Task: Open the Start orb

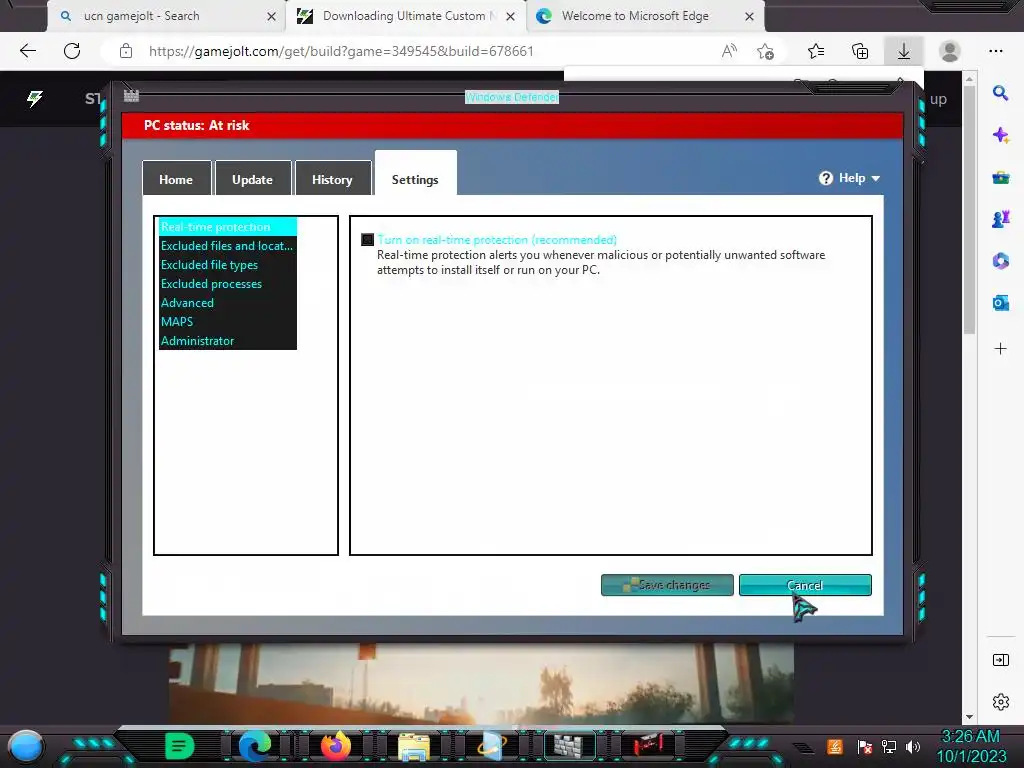Action: click(26, 746)
